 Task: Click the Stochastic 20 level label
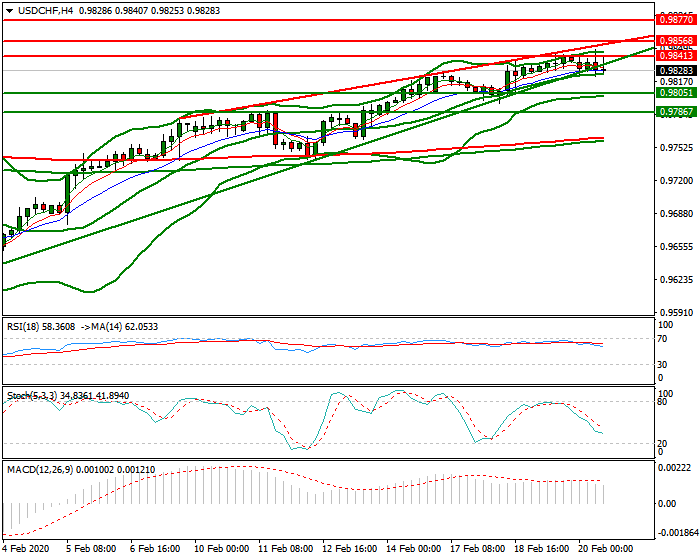tap(662, 443)
